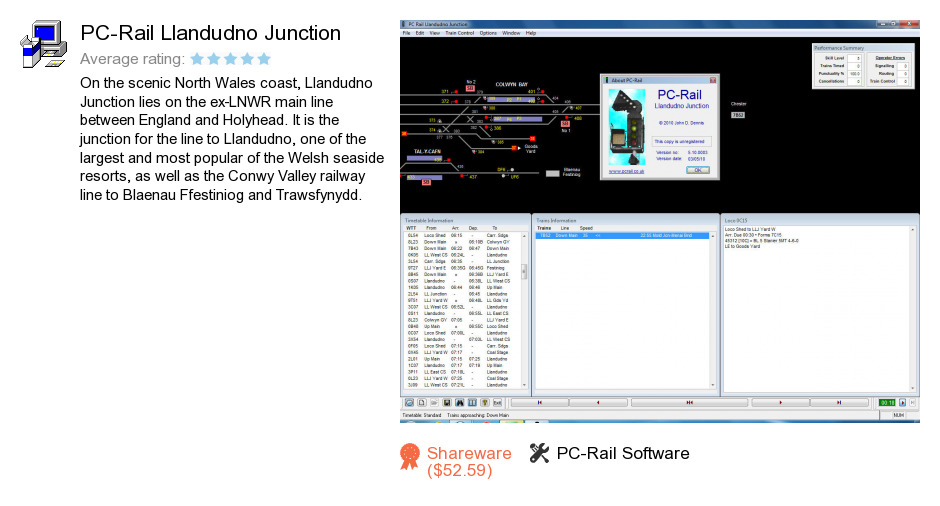The width and height of the screenshot is (940, 506).
Task: Open the www.pcrail.co.uk link
Action: (626, 171)
